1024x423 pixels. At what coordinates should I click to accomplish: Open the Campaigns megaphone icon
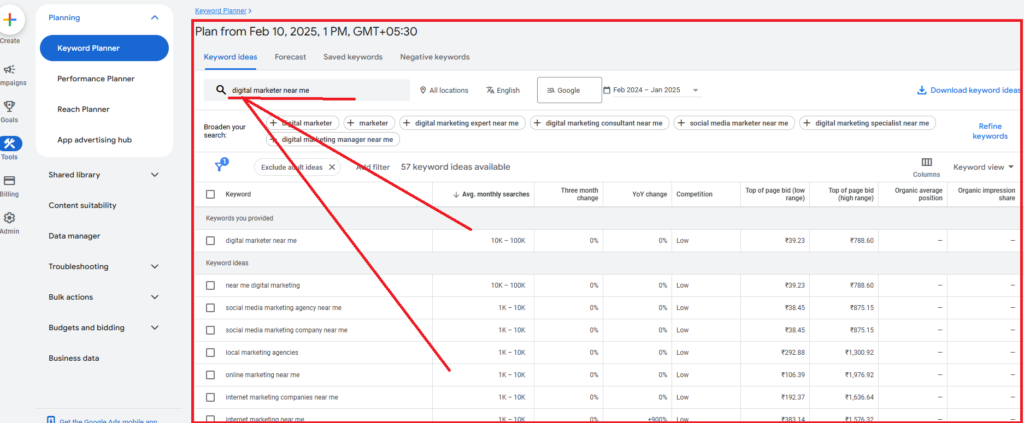9,69
